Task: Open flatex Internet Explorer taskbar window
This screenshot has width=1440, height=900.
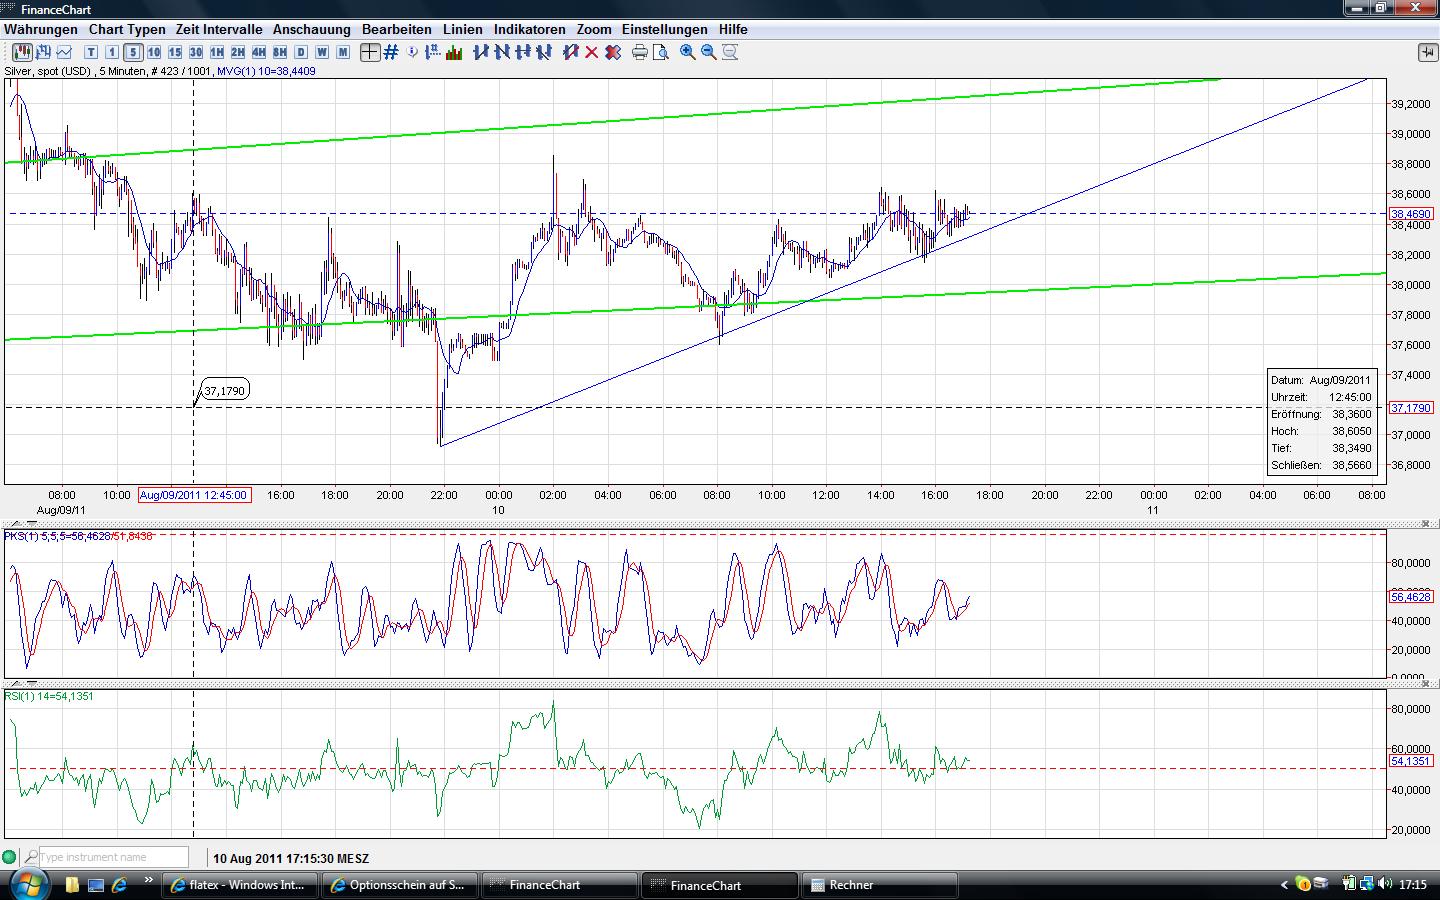Action: [x=240, y=885]
